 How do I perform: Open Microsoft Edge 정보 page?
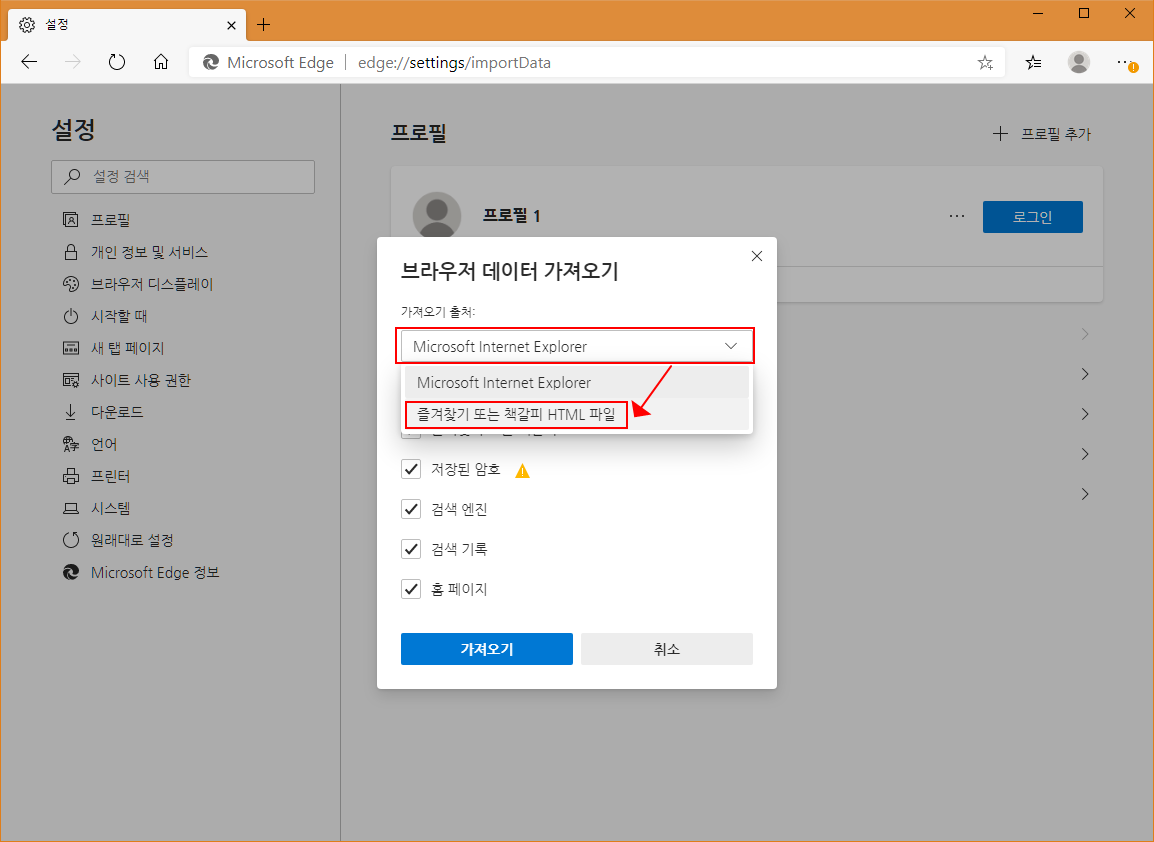click(155, 573)
